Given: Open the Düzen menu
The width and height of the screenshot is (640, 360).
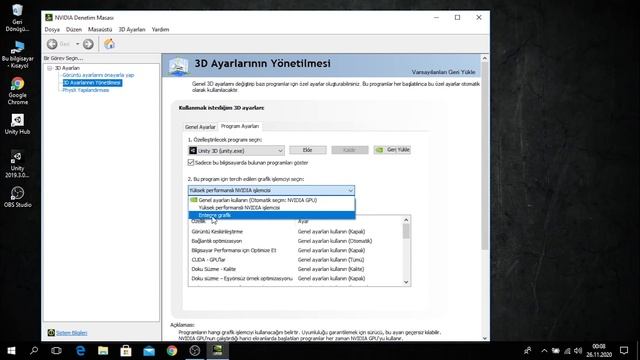Looking at the screenshot, I should point(74,29).
